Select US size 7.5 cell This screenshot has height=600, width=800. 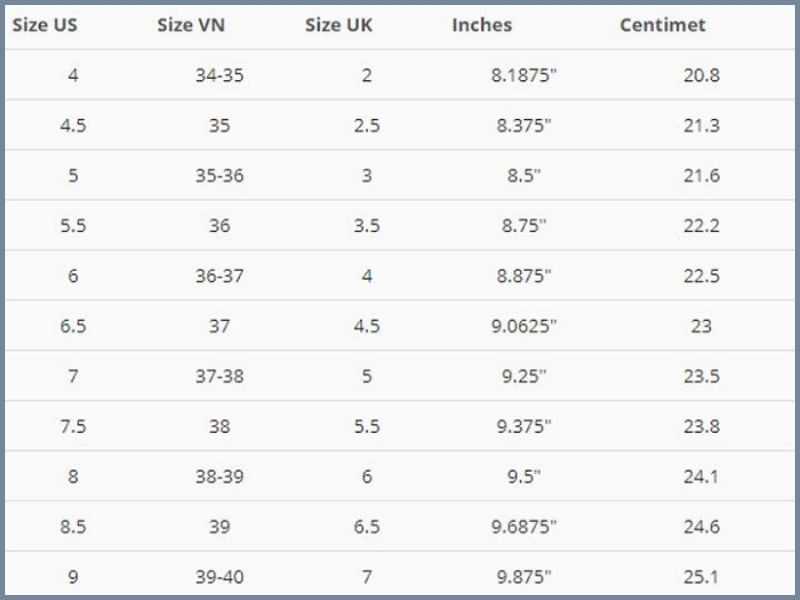pos(73,426)
